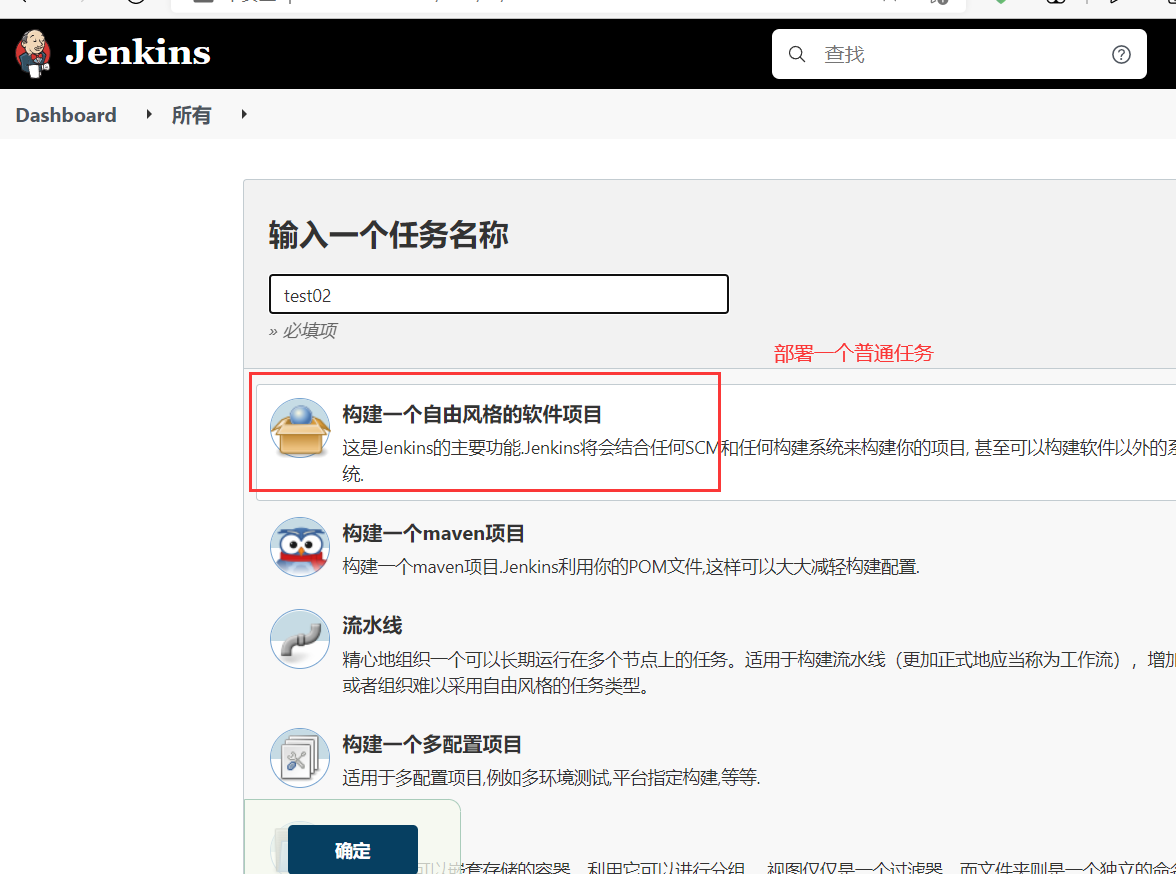
Task: Choose 构建一个maven项目 title
Action: point(433,533)
